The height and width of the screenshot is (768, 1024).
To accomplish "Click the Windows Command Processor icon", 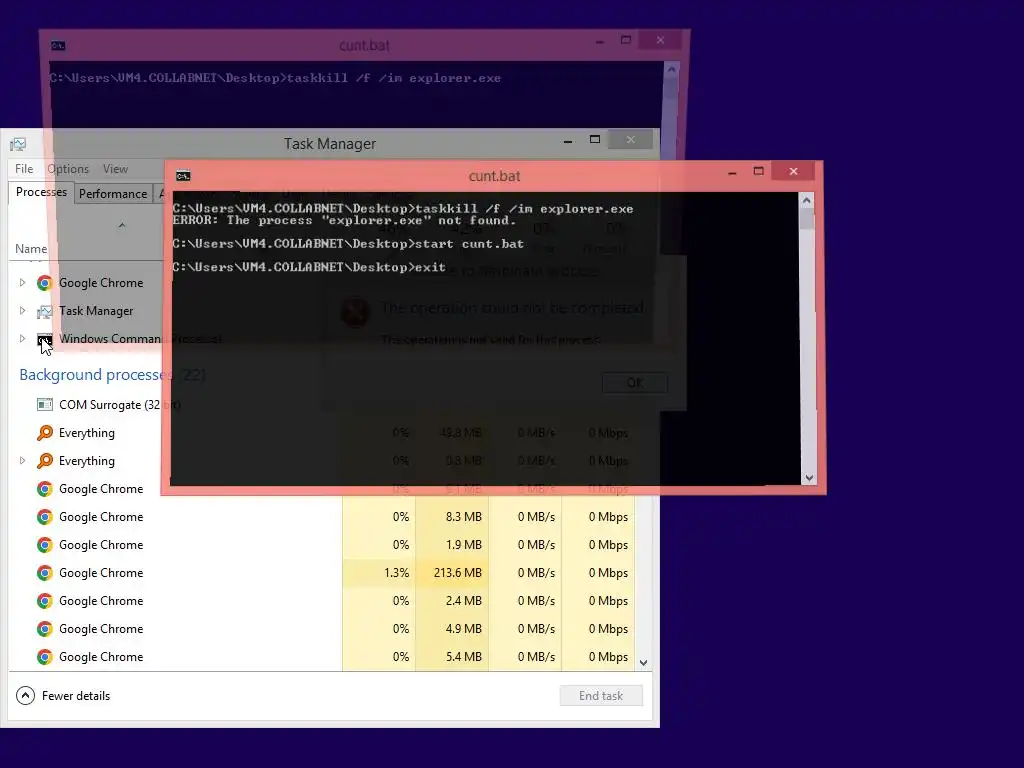I will [x=44, y=339].
